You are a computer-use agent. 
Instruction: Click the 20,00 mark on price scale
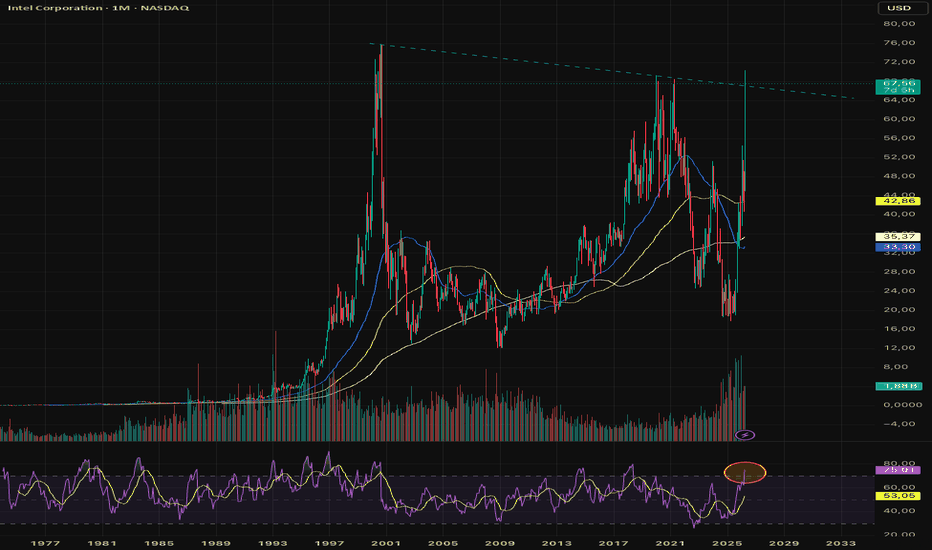click(899, 309)
